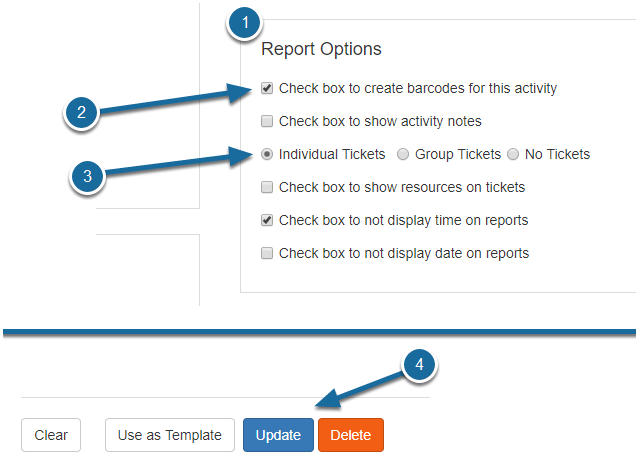Uncheck the not display time on reports box

coord(267,220)
